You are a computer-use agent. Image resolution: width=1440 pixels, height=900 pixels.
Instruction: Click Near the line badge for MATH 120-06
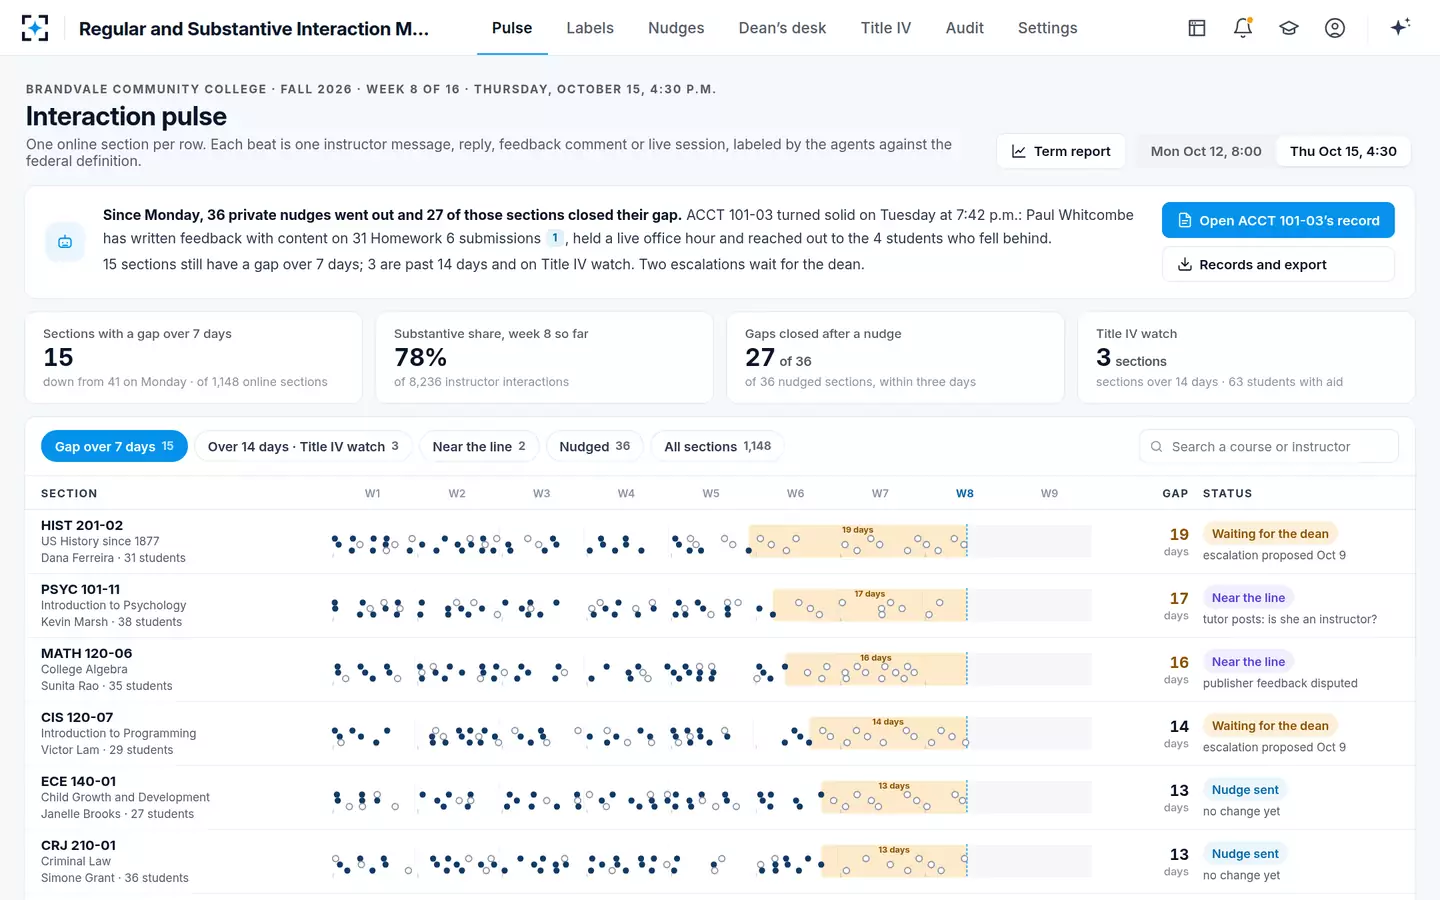pyautogui.click(x=1248, y=661)
